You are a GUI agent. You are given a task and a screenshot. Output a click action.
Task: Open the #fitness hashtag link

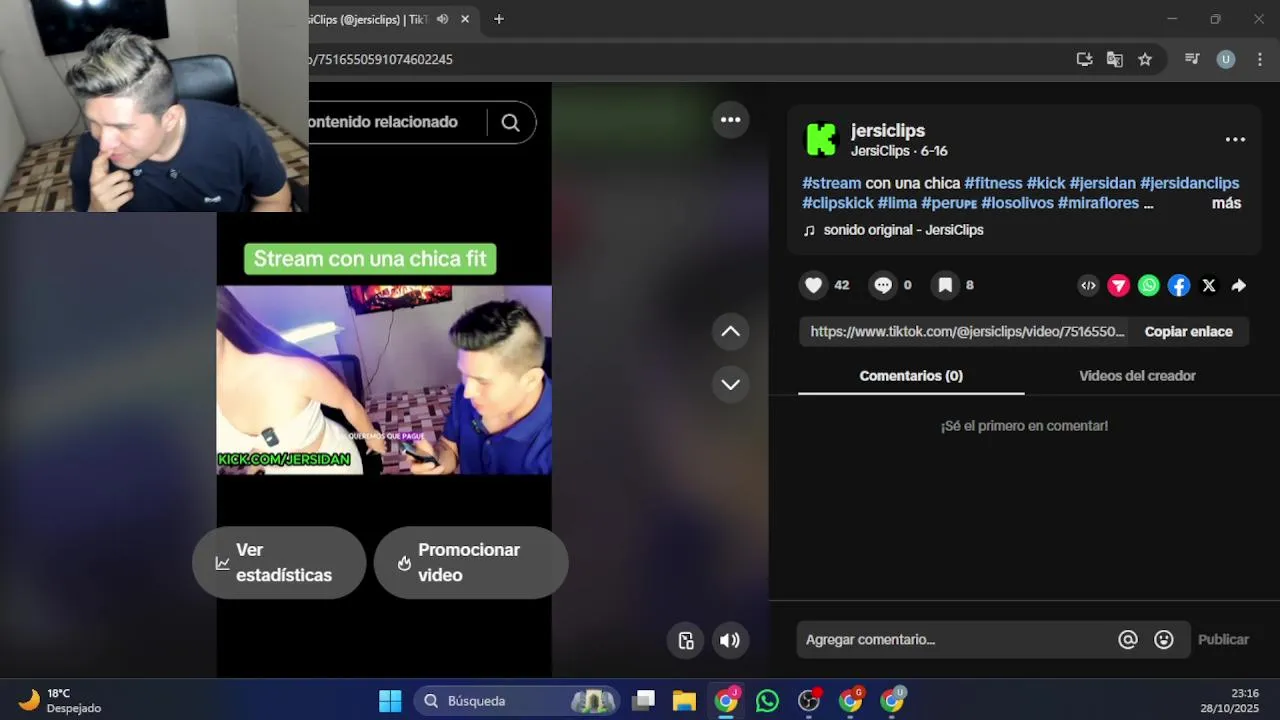(x=993, y=183)
